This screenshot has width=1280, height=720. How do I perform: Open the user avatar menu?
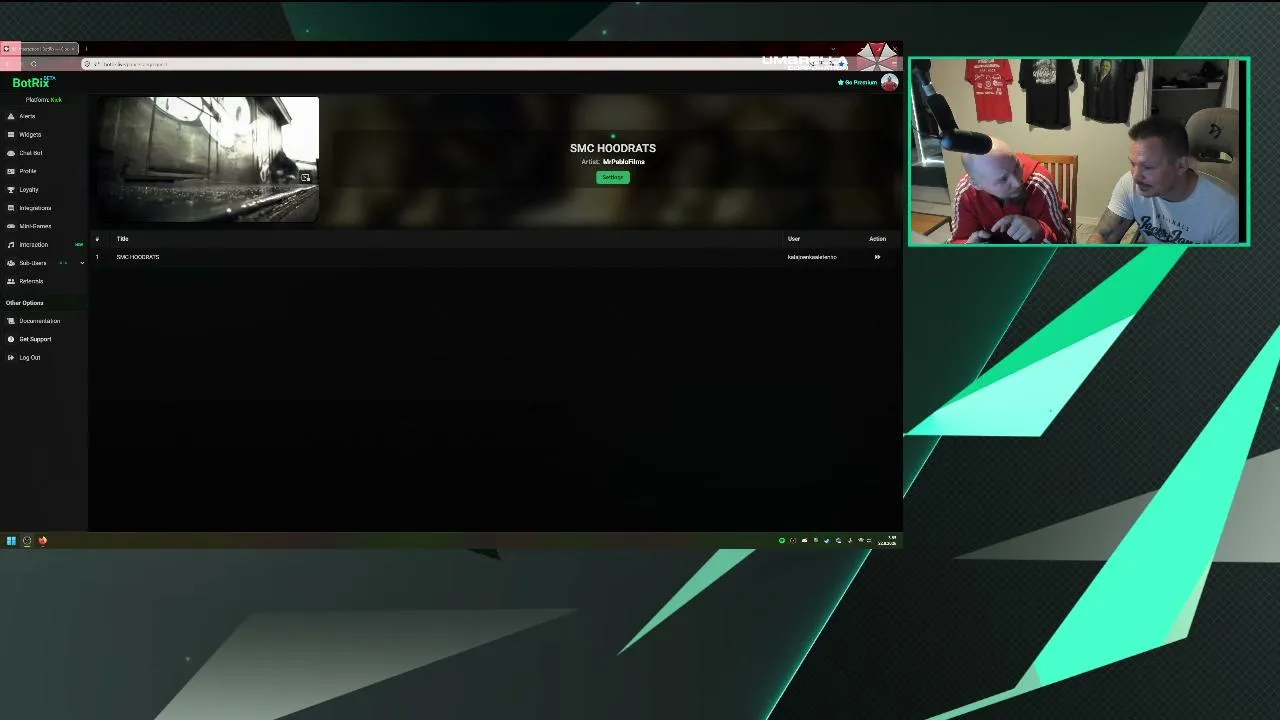click(889, 83)
